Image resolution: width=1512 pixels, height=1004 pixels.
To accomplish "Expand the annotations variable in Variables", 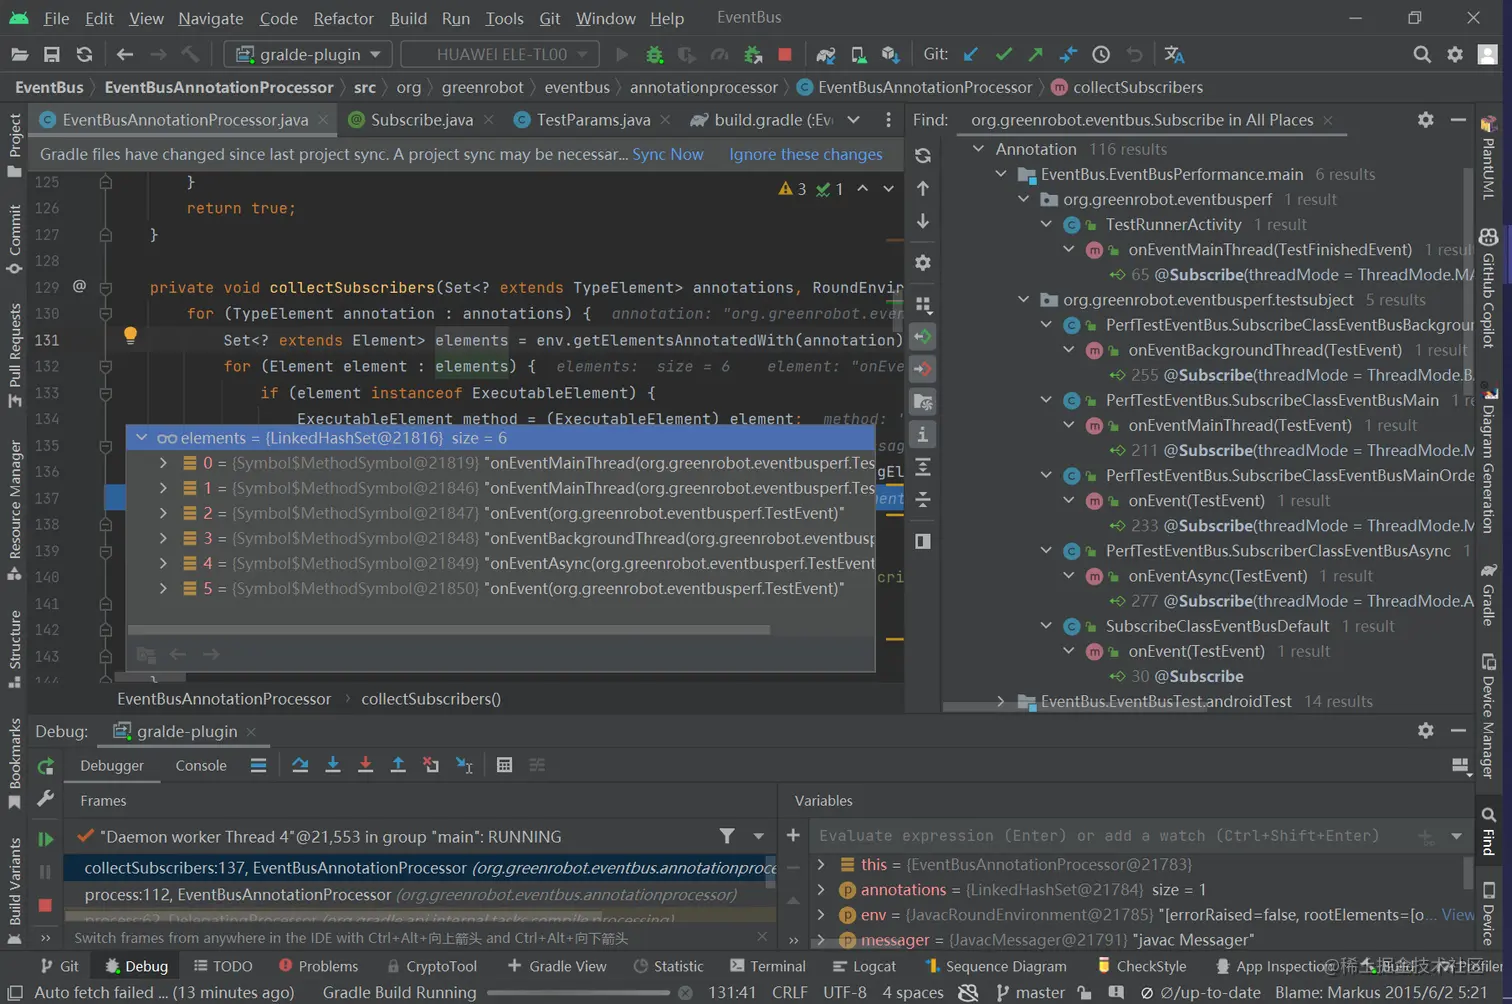I will click(821, 890).
